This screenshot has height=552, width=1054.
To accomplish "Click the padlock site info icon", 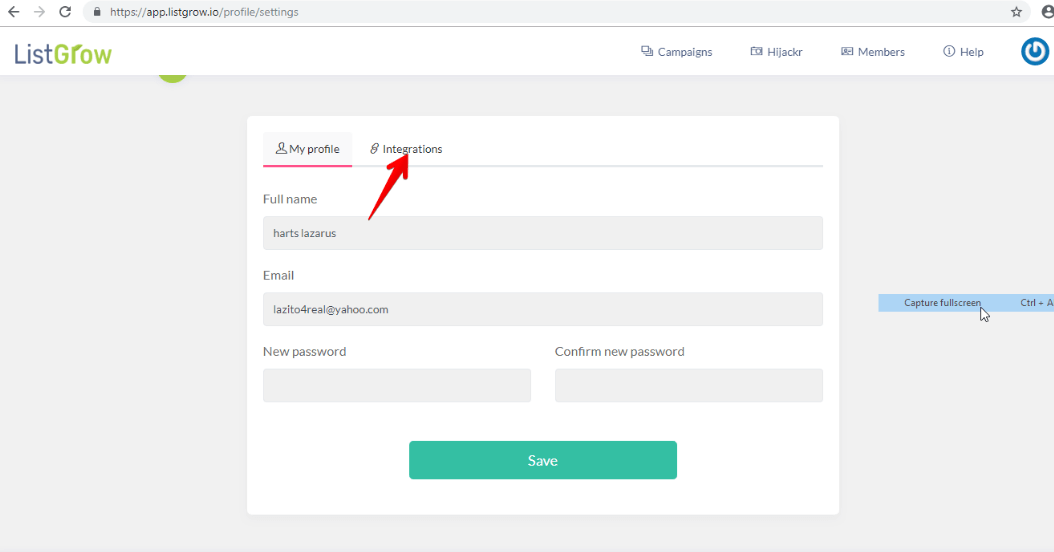I will [97, 12].
